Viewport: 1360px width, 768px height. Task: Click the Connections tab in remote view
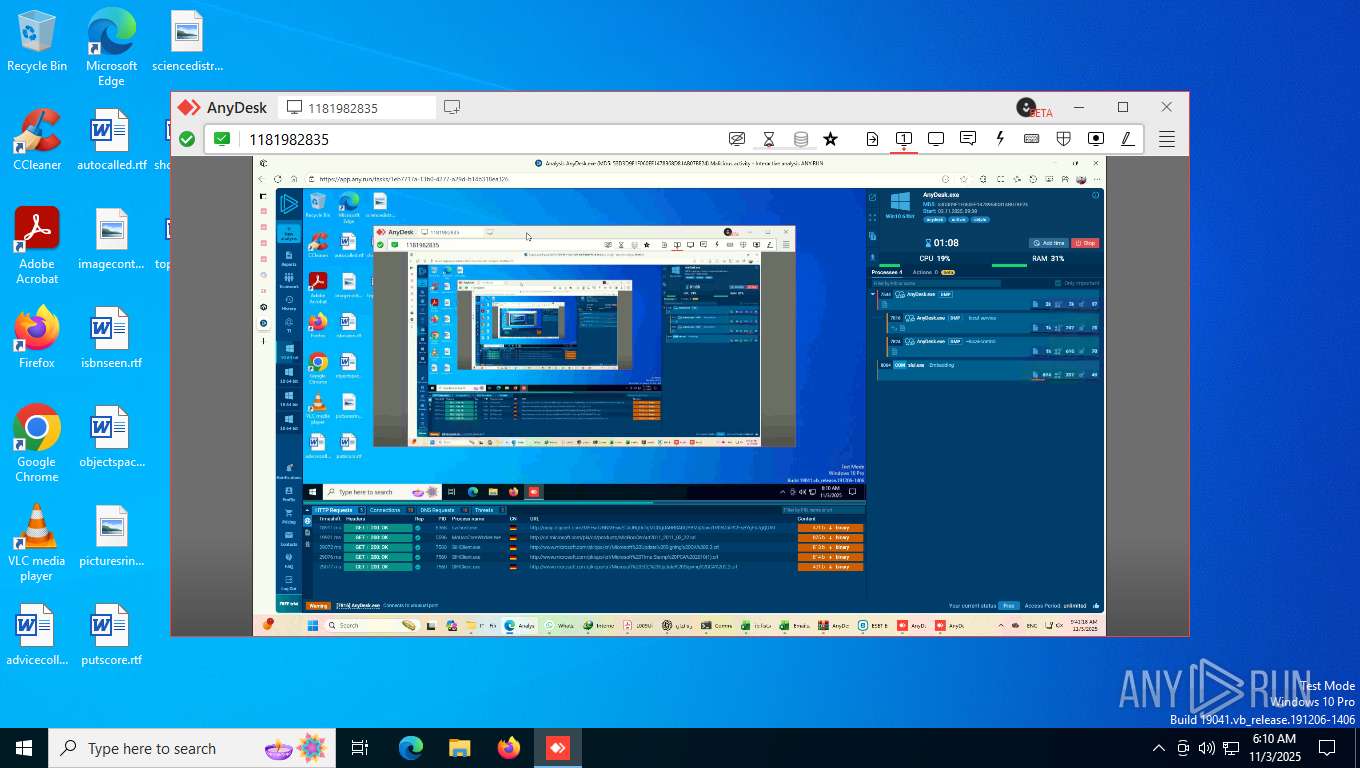391,510
